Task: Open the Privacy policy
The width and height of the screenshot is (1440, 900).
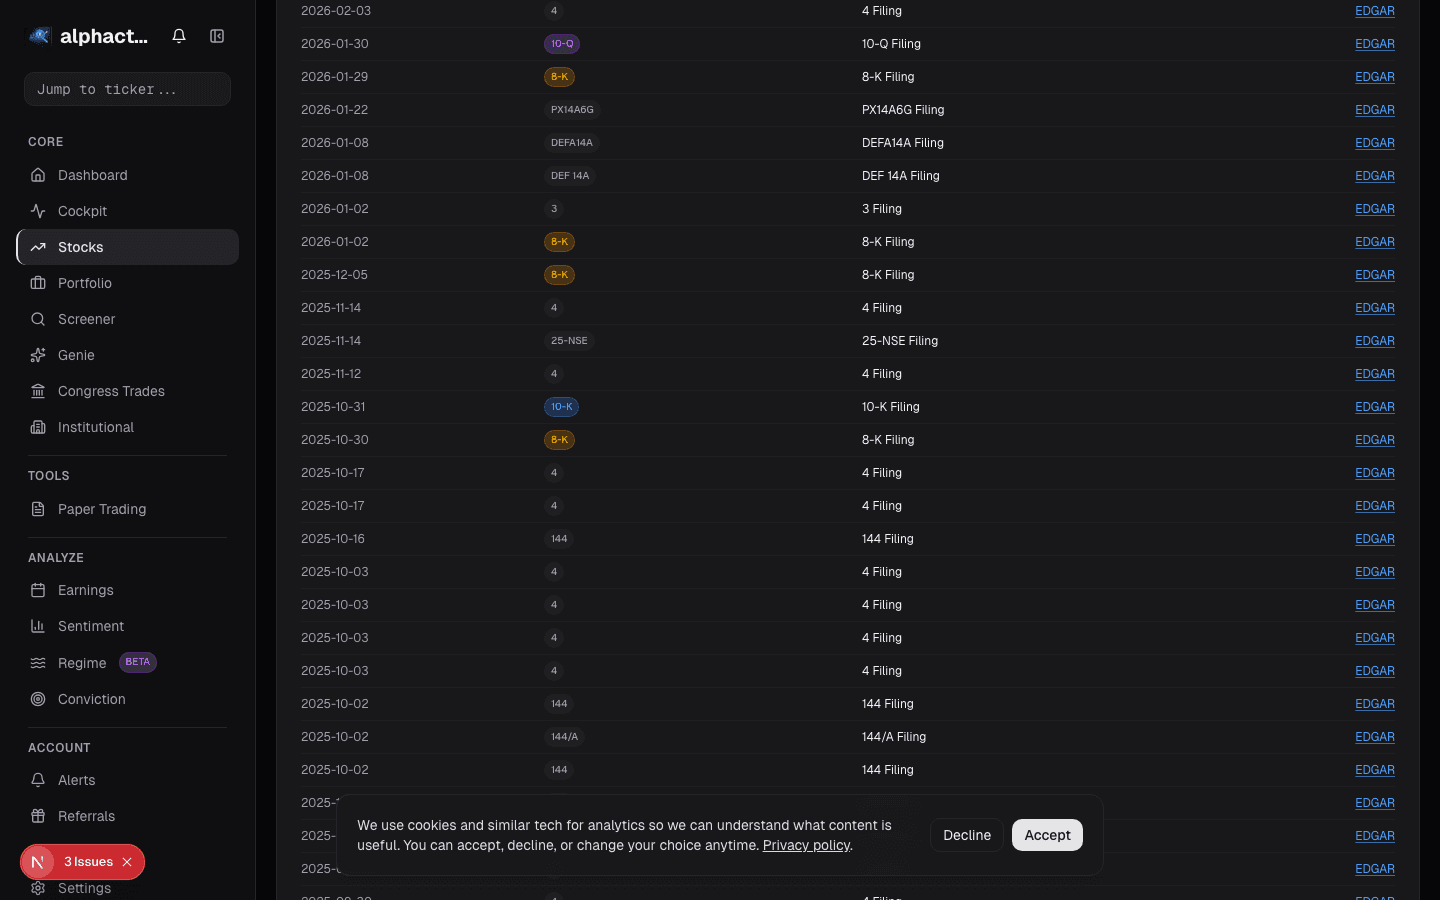Action: tap(806, 845)
